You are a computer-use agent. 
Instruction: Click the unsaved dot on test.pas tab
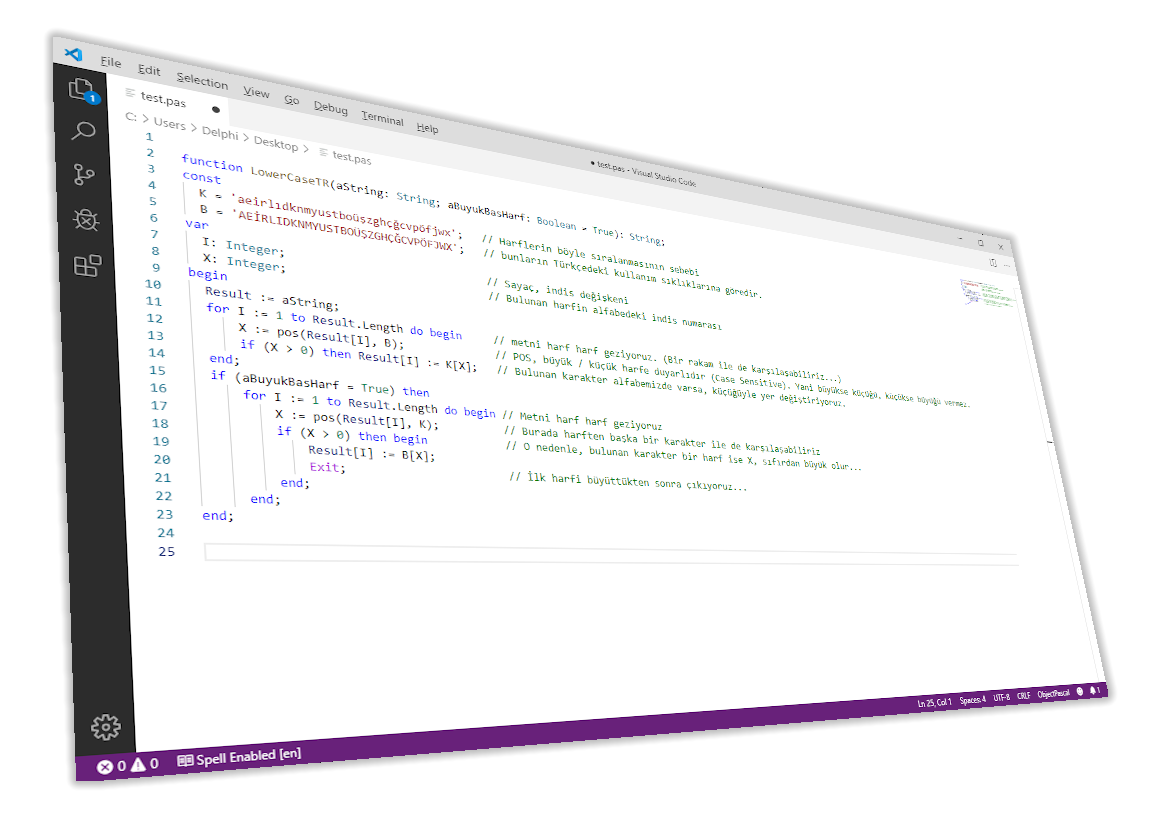215,110
